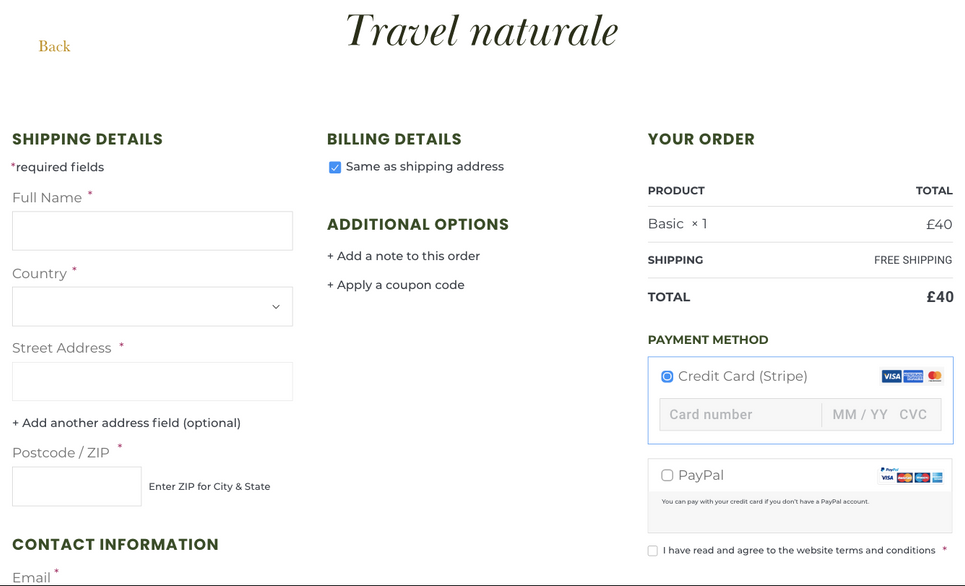Expand Apply a coupon code

coord(395,285)
